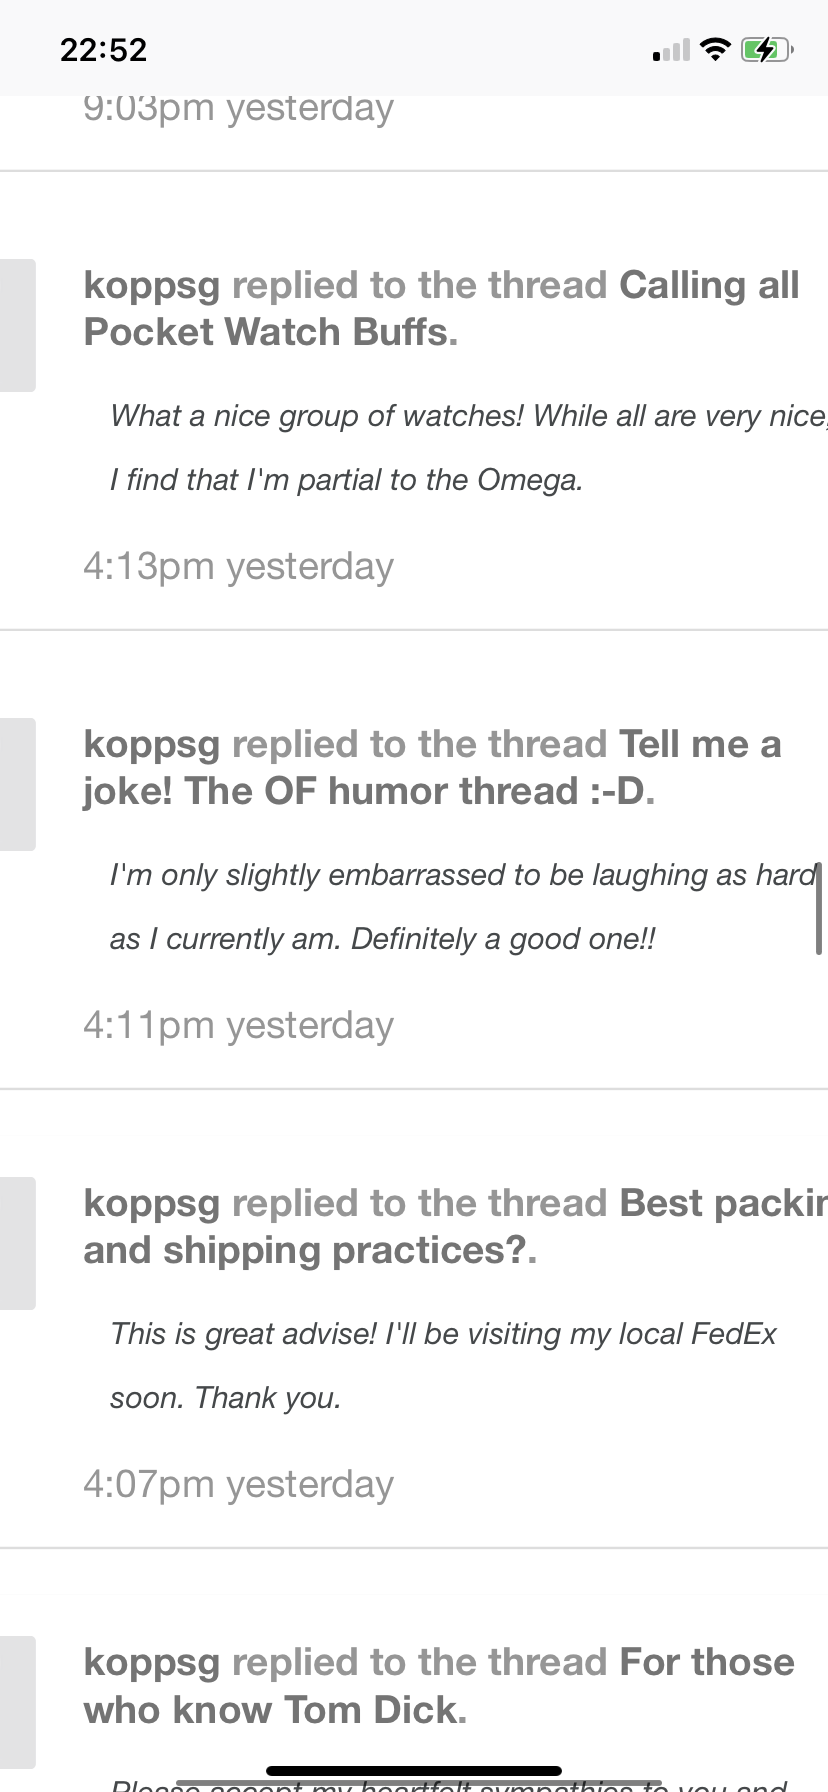Open koppsg profile from humor thread entry

point(151,745)
